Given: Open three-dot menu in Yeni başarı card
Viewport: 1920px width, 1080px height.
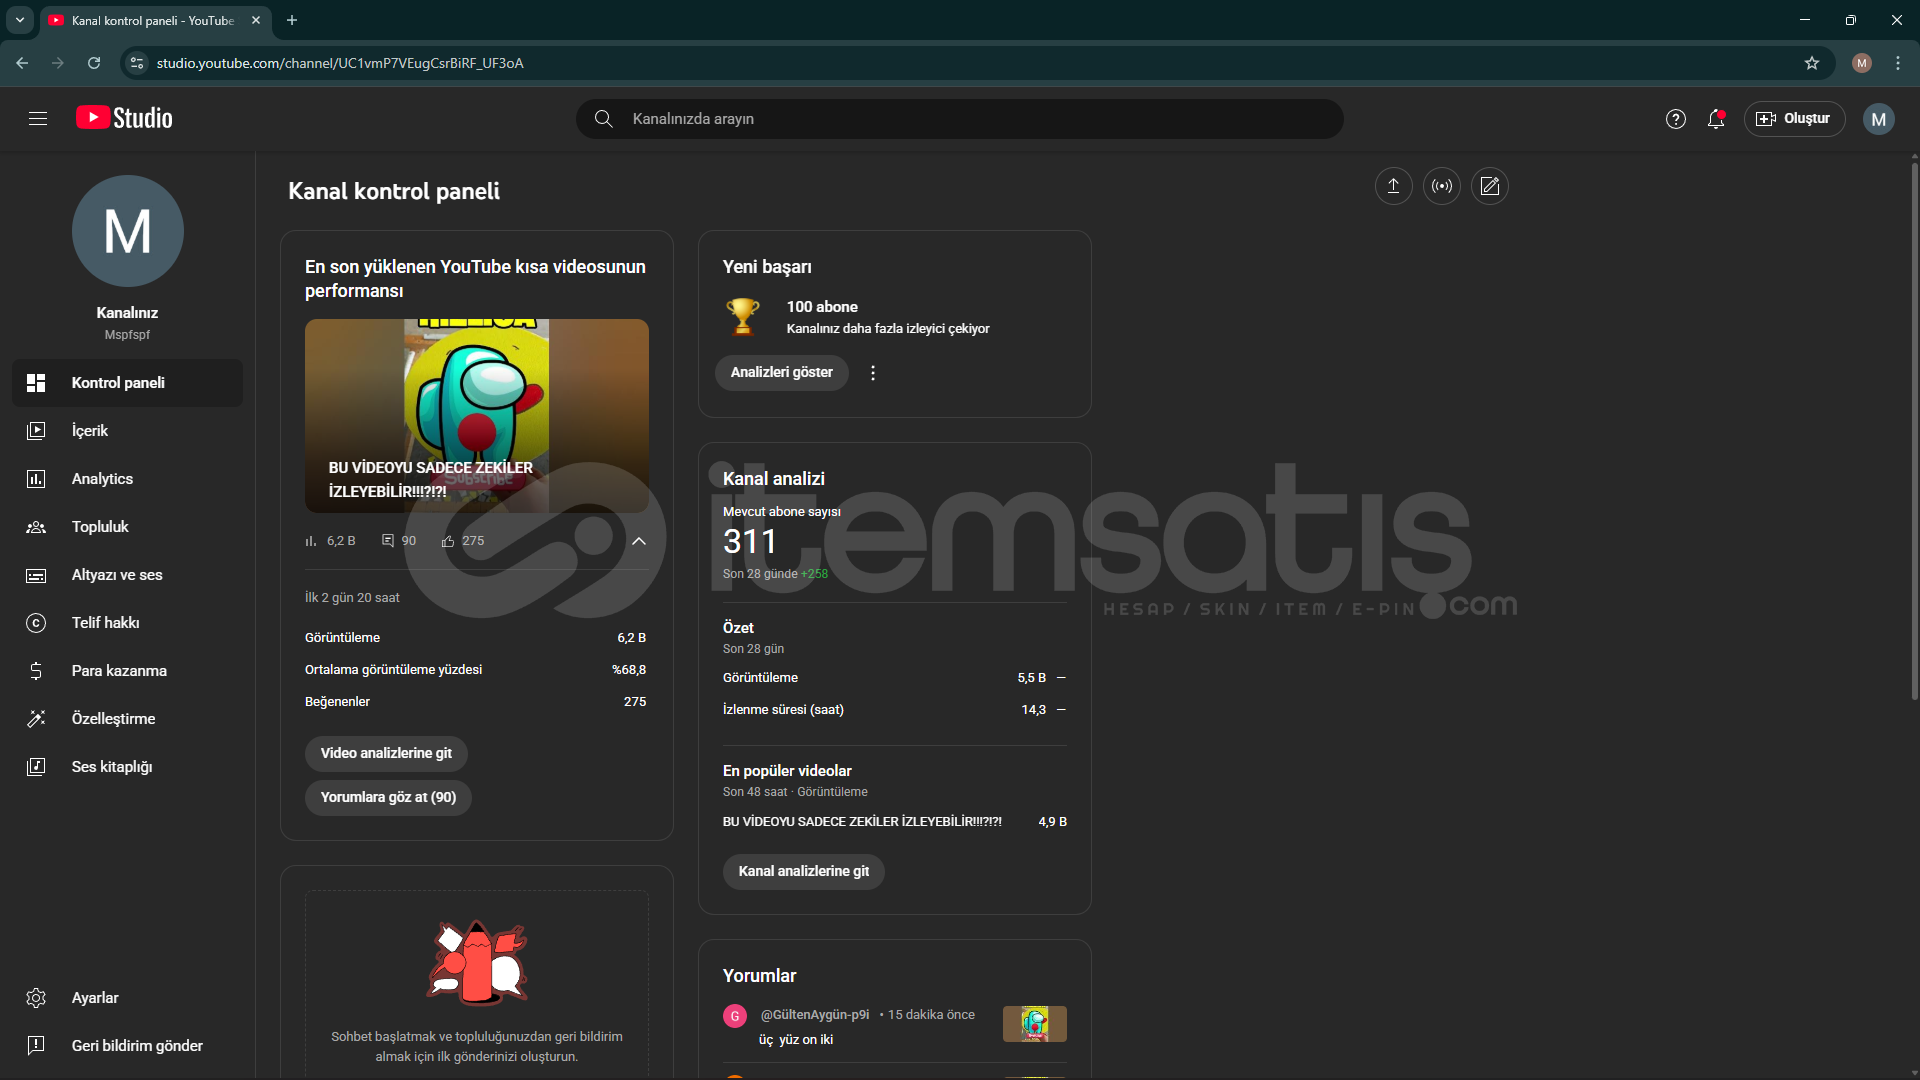Looking at the screenshot, I should (873, 373).
